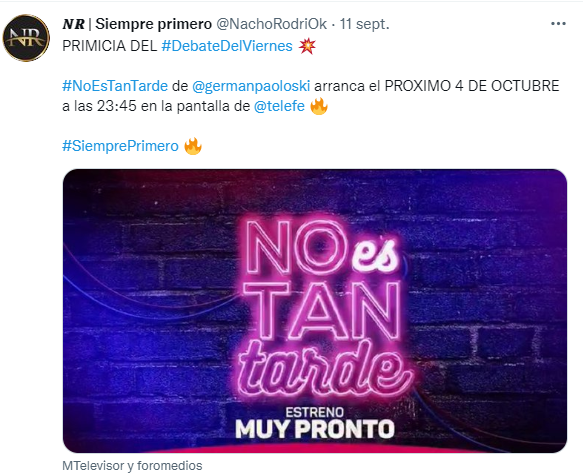Click the MTelevisor y foromedios caption
The width and height of the screenshot is (583, 473).
point(132,466)
